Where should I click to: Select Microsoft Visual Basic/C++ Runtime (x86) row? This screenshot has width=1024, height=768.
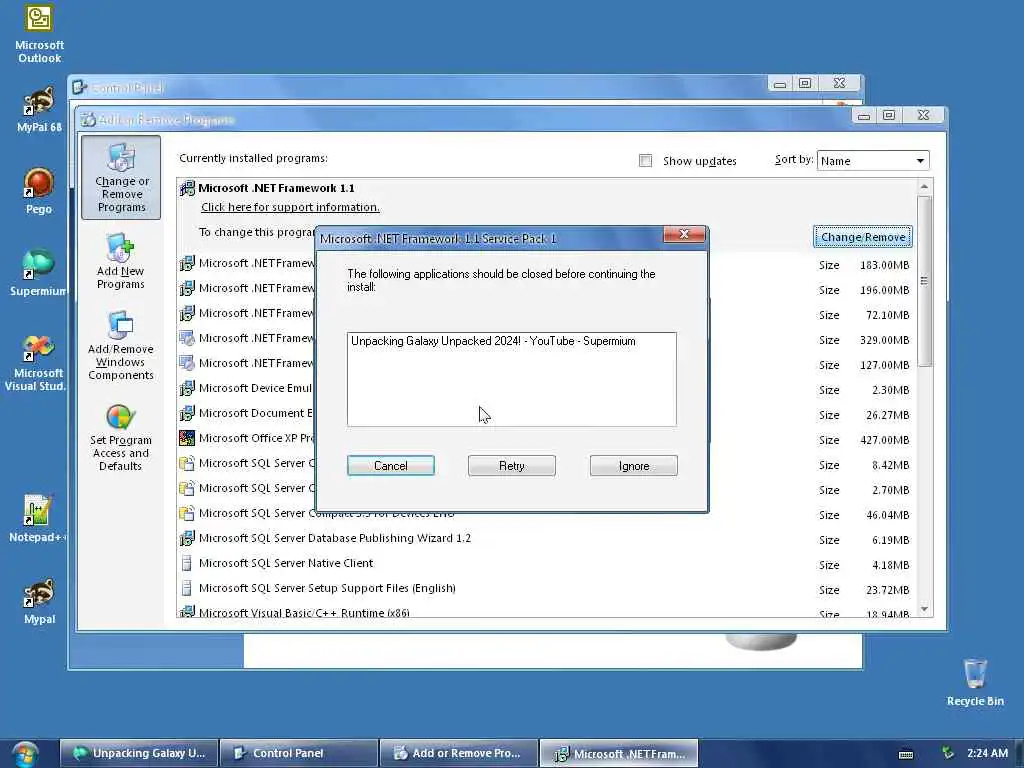pos(547,612)
